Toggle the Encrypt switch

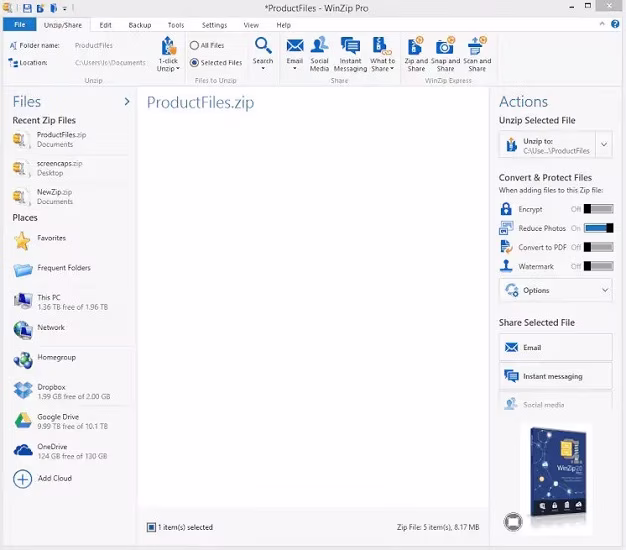tap(598, 209)
